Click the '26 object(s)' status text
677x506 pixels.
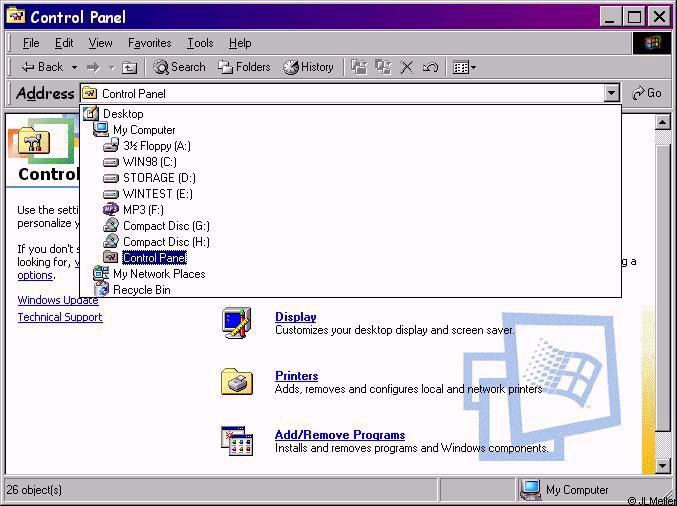[x=35, y=490]
